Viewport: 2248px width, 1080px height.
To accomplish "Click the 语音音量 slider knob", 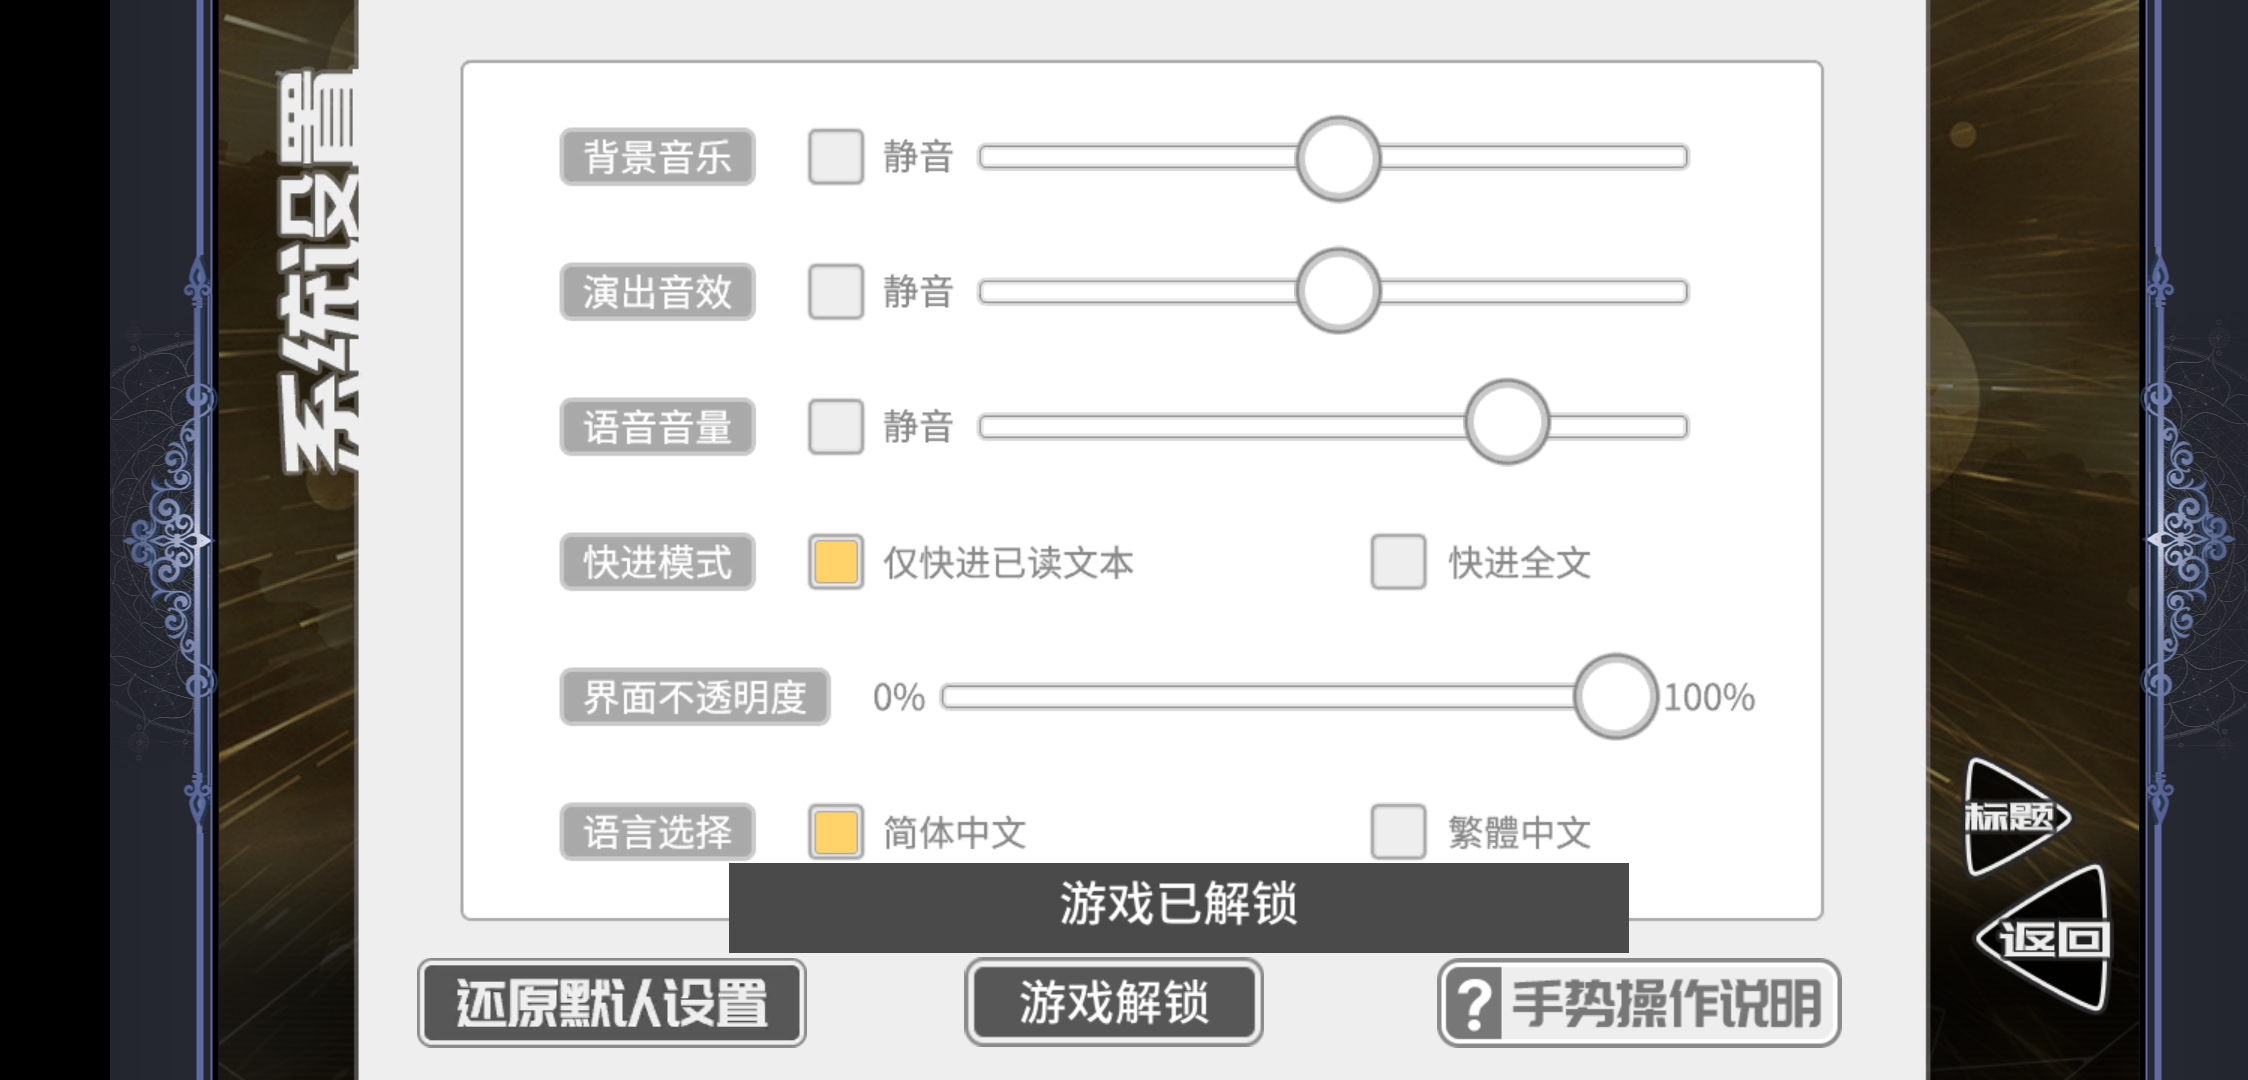I will point(1507,422).
